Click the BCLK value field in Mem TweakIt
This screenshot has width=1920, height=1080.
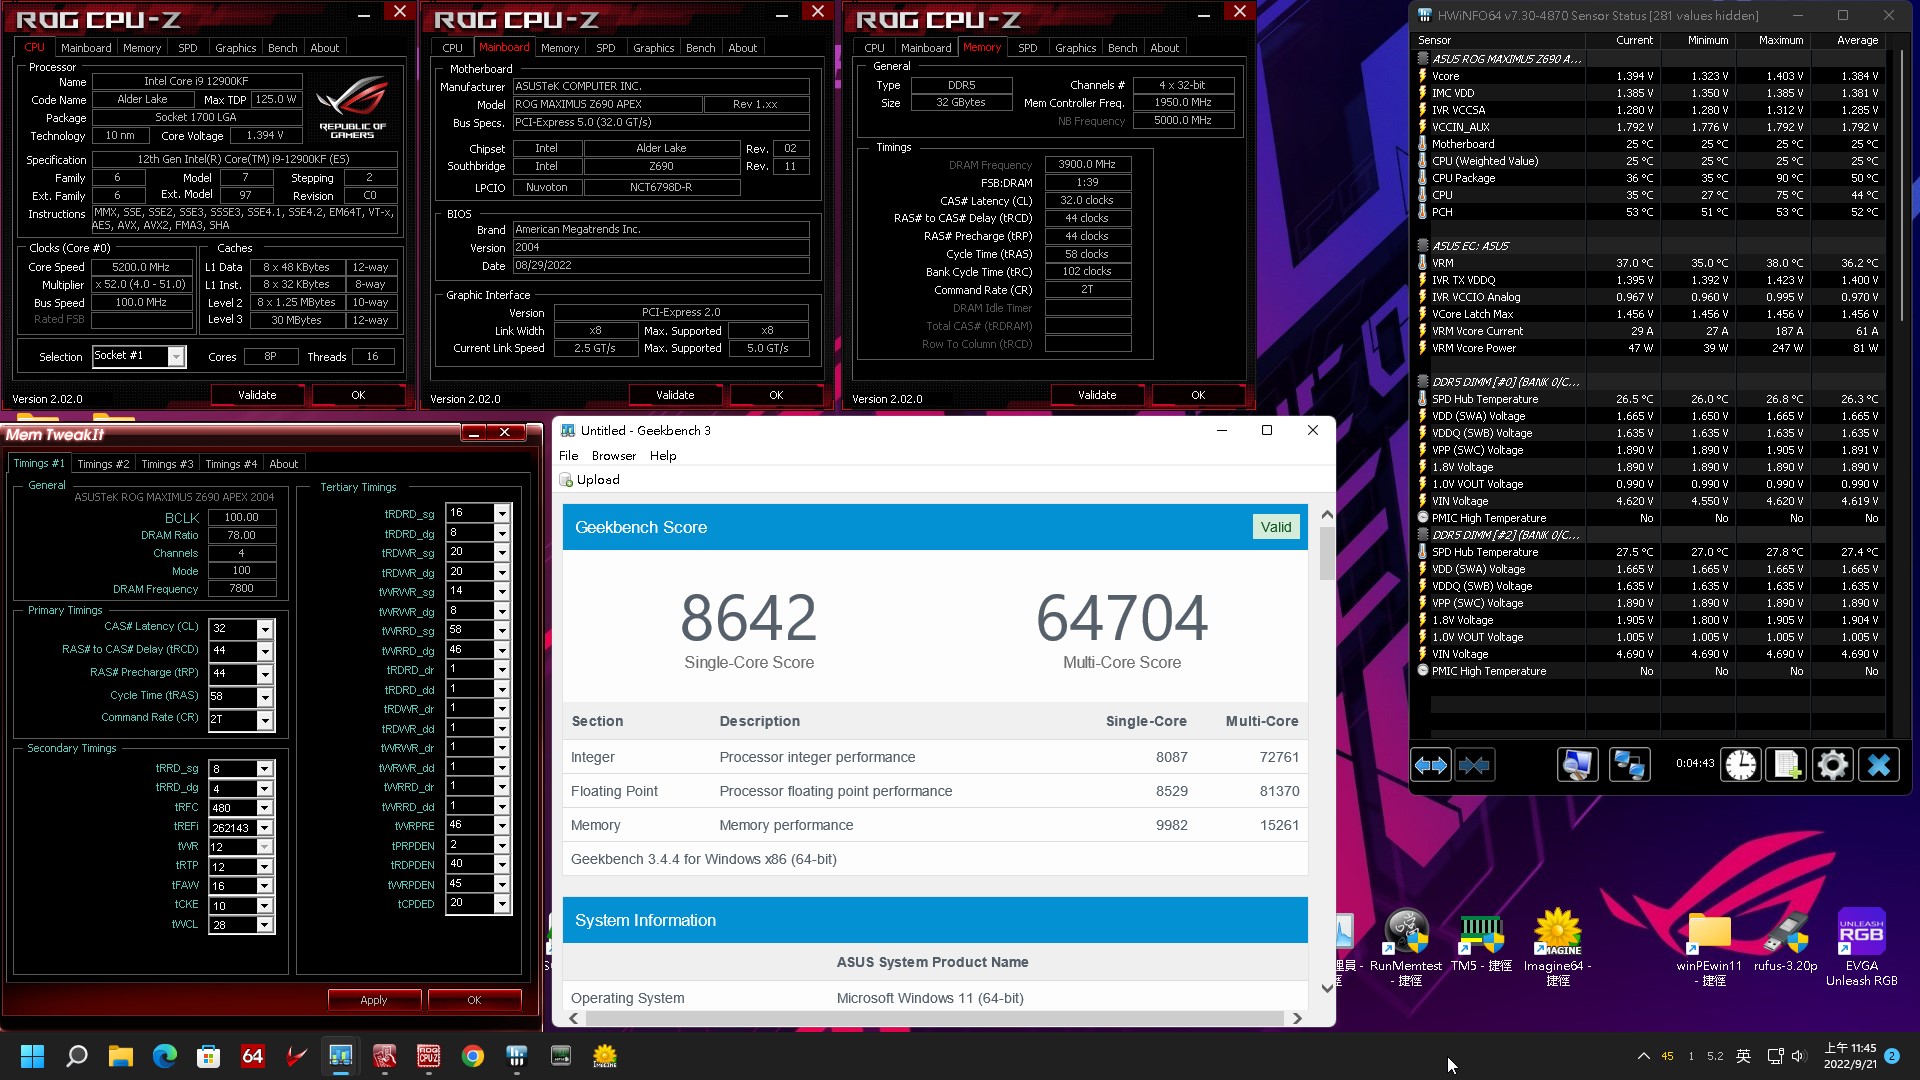(x=241, y=518)
